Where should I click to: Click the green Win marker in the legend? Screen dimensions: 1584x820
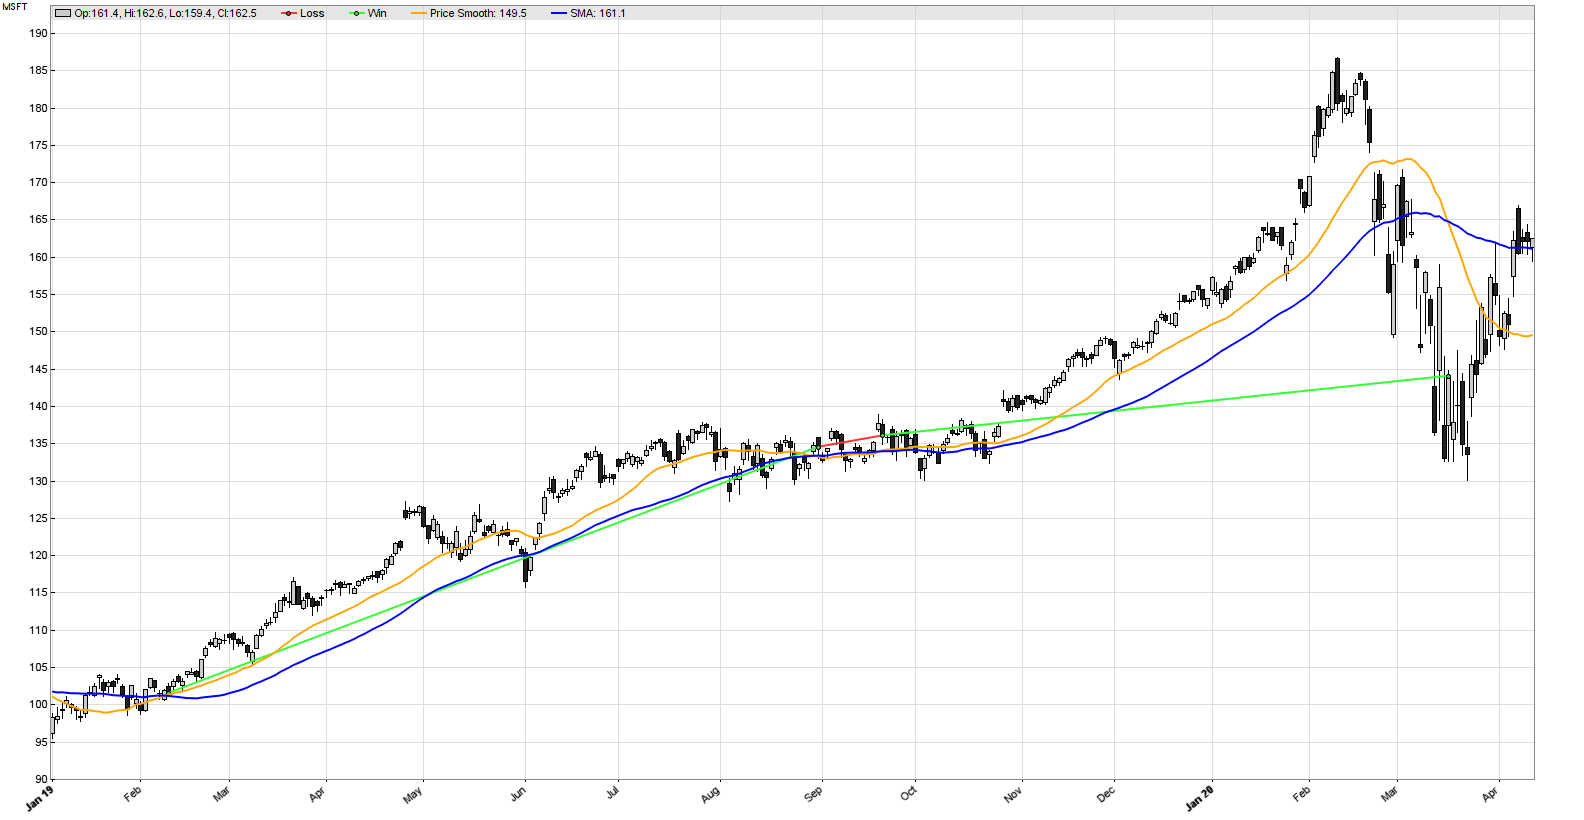click(357, 14)
